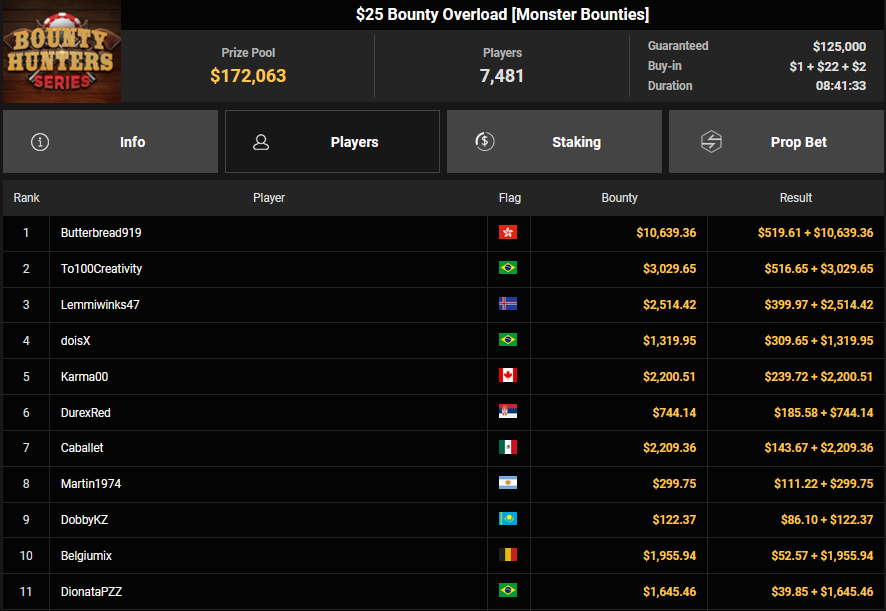
Task: Click the Info tab circle icon
Action: (40, 142)
